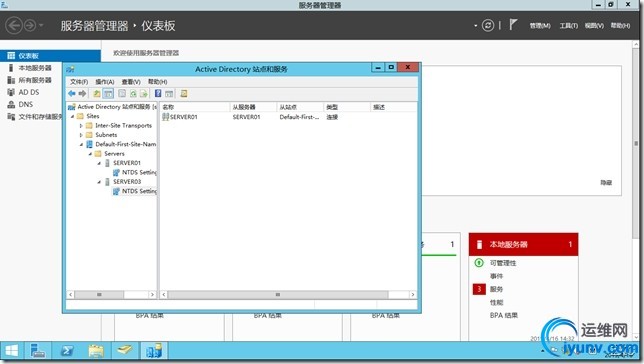Expand the Subnets node
This screenshot has width=644, height=364.
(81, 135)
